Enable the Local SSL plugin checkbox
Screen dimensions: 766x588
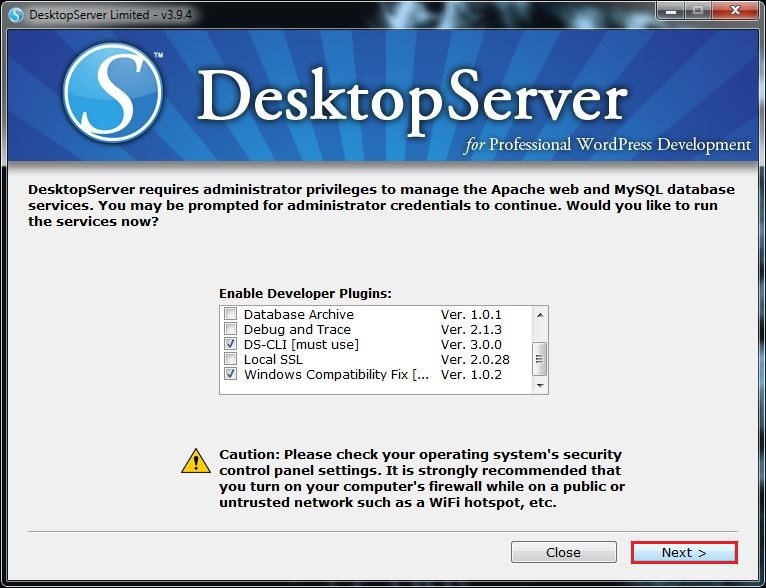click(x=231, y=359)
